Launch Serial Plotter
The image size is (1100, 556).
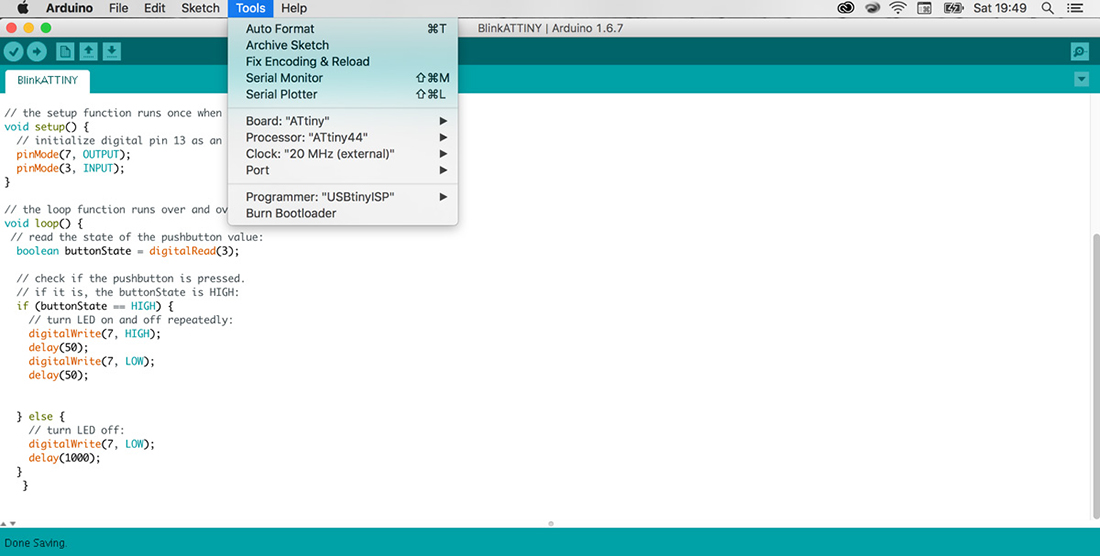pyautogui.click(x=343, y=94)
